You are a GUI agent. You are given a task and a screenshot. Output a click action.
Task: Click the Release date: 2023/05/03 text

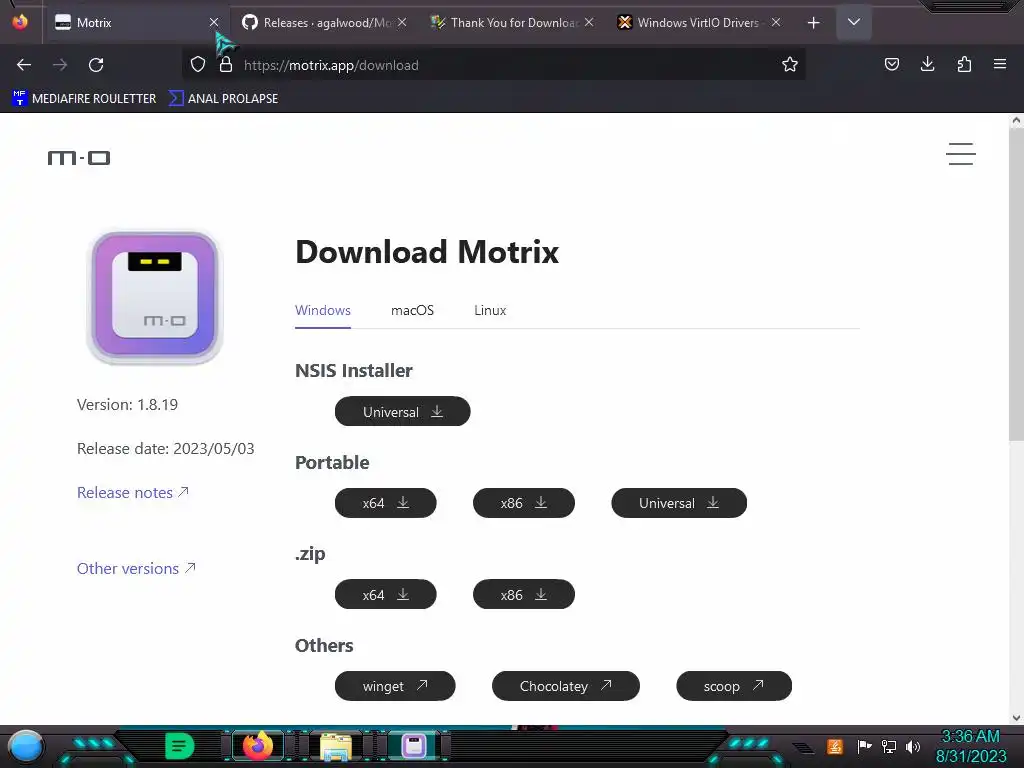[x=166, y=449]
